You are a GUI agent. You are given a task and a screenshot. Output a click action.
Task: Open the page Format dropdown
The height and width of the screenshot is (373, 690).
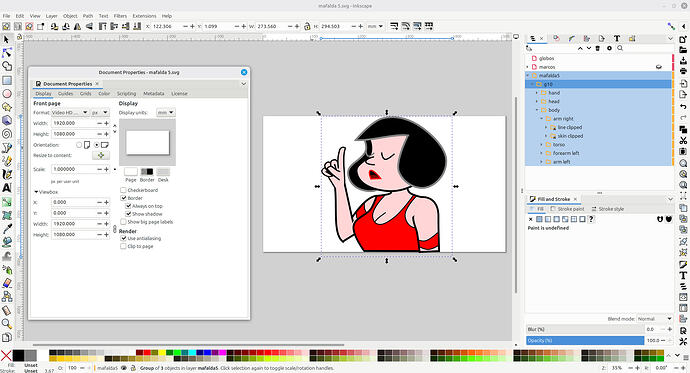70,113
